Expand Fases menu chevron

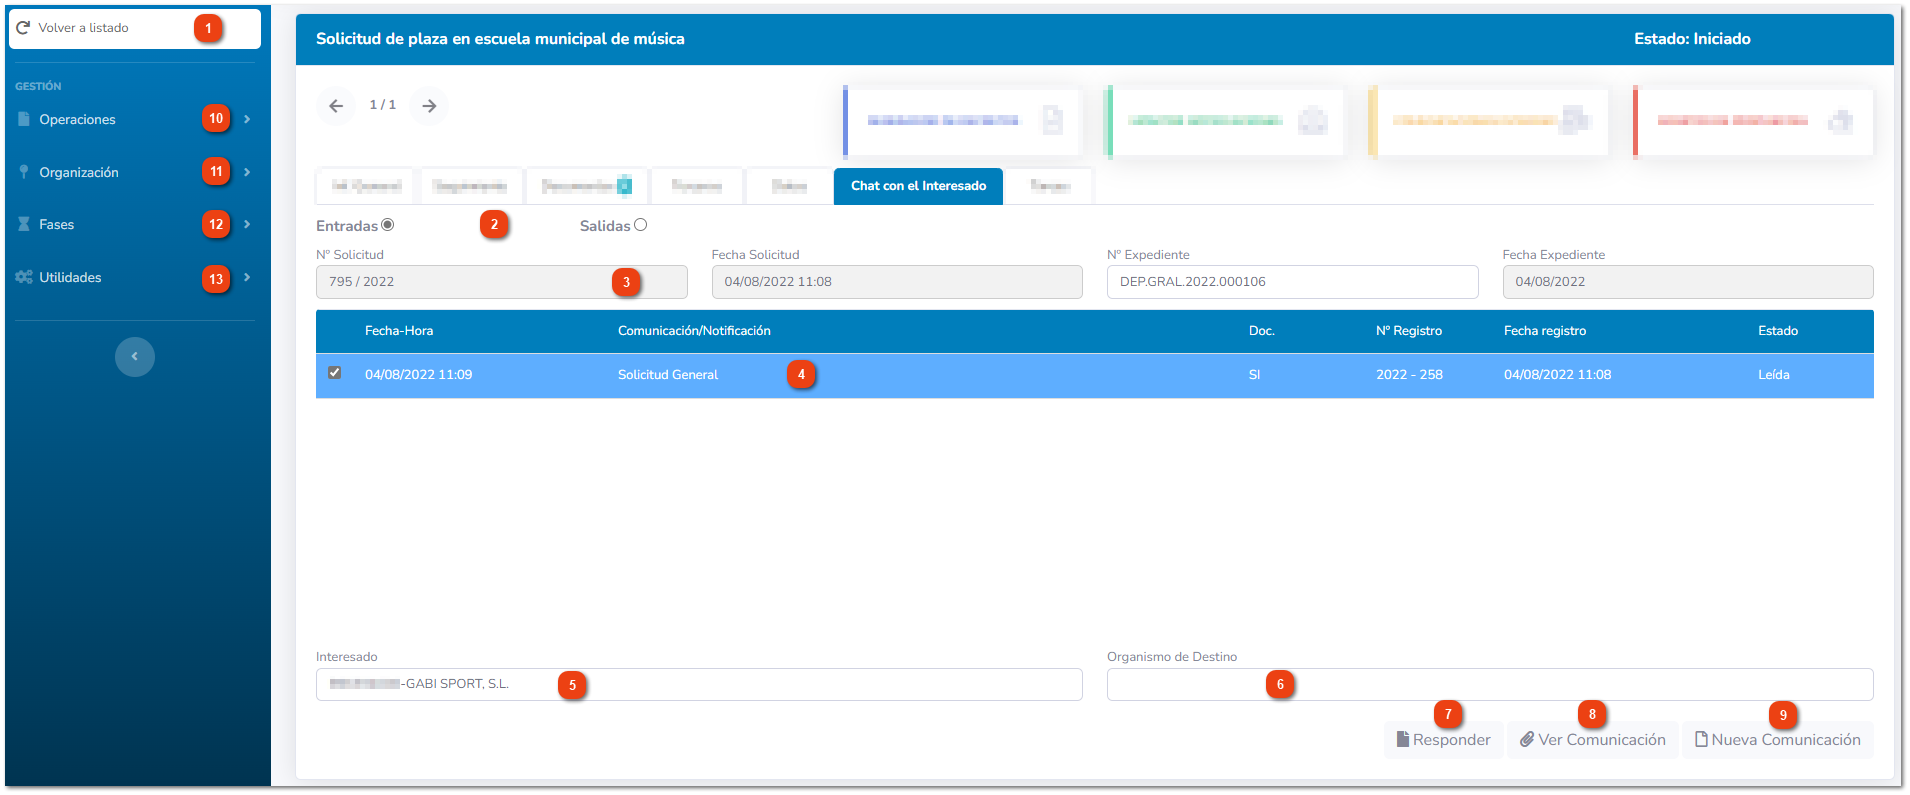(247, 224)
